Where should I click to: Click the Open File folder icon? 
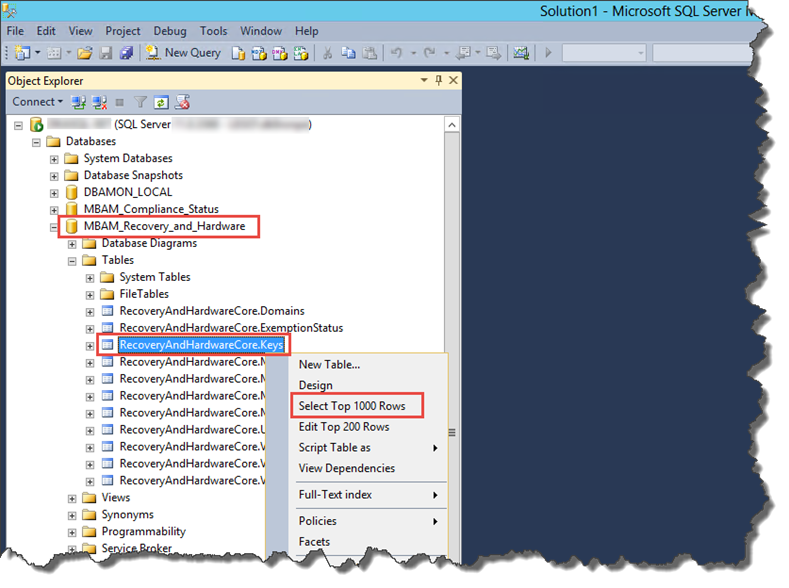85,52
